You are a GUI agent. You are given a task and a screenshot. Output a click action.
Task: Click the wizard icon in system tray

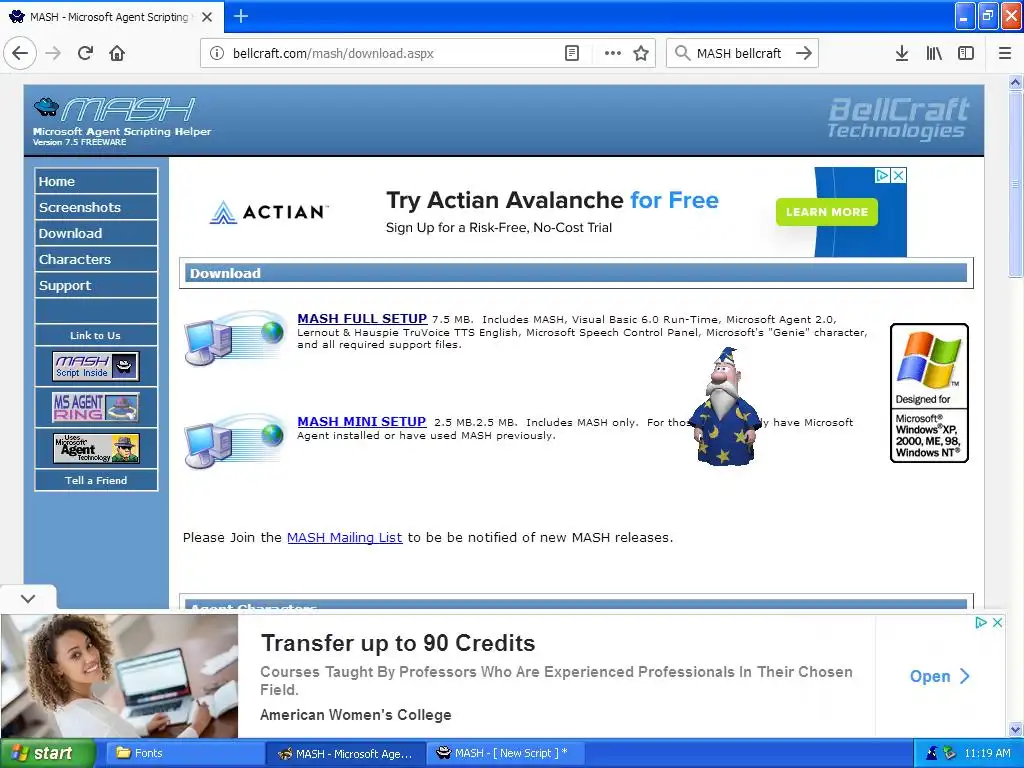point(932,753)
